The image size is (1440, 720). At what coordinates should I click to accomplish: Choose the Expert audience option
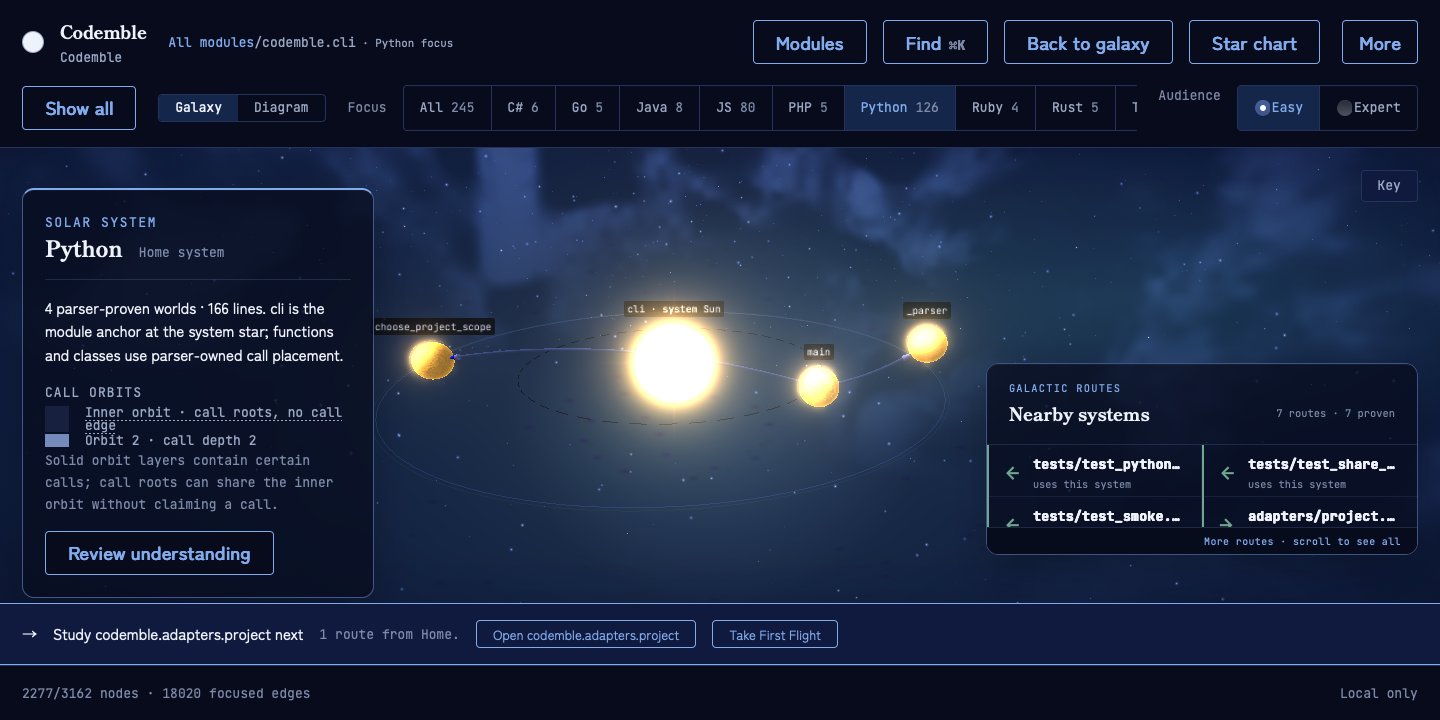(x=1368, y=108)
